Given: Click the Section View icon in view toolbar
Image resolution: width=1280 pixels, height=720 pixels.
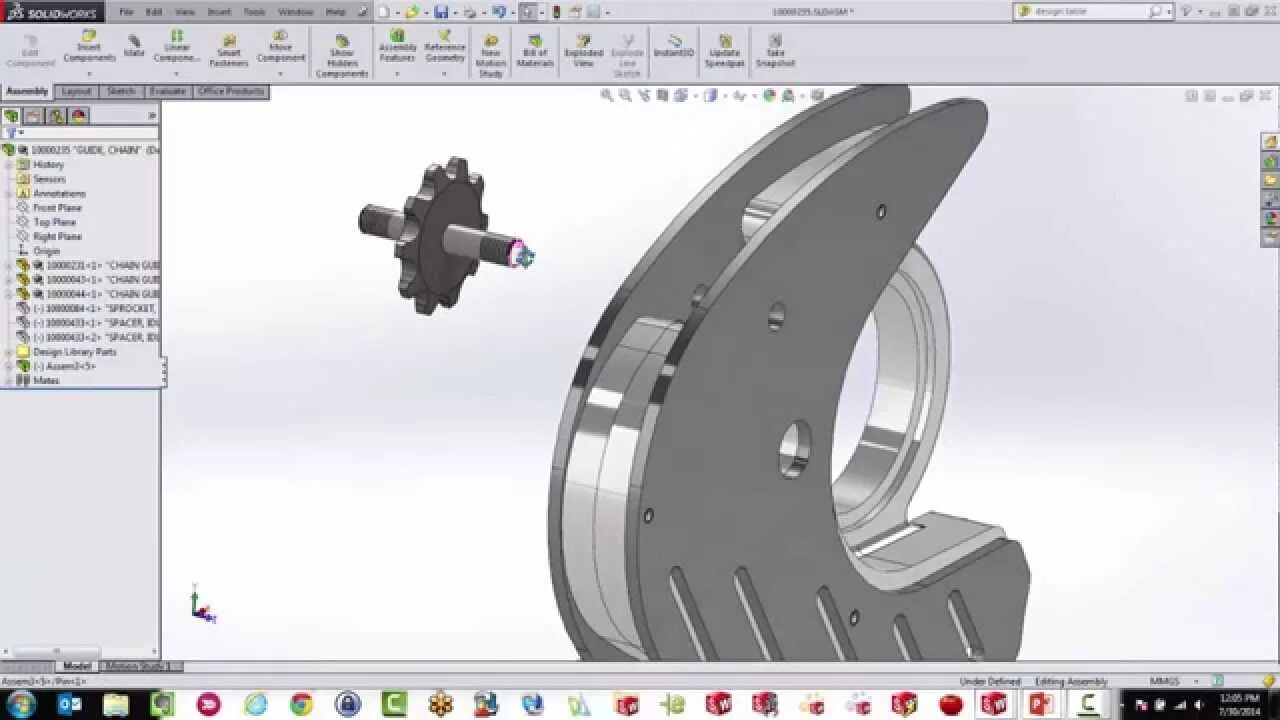Looking at the screenshot, I should pyautogui.click(x=662, y=95).
